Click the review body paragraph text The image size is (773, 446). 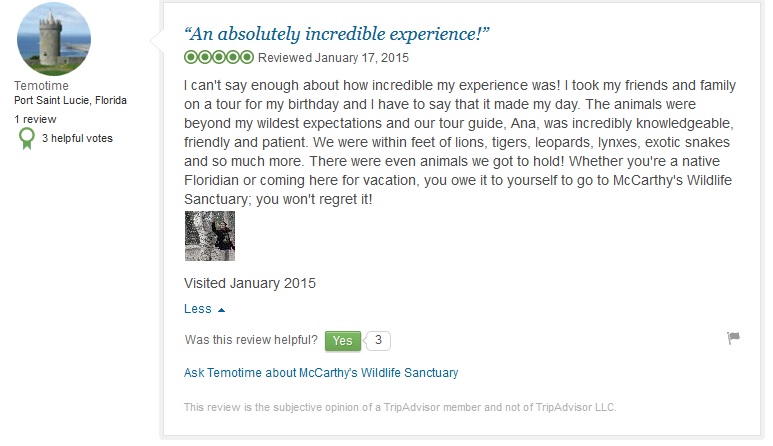pyautogui.click(x=460, y=142)
